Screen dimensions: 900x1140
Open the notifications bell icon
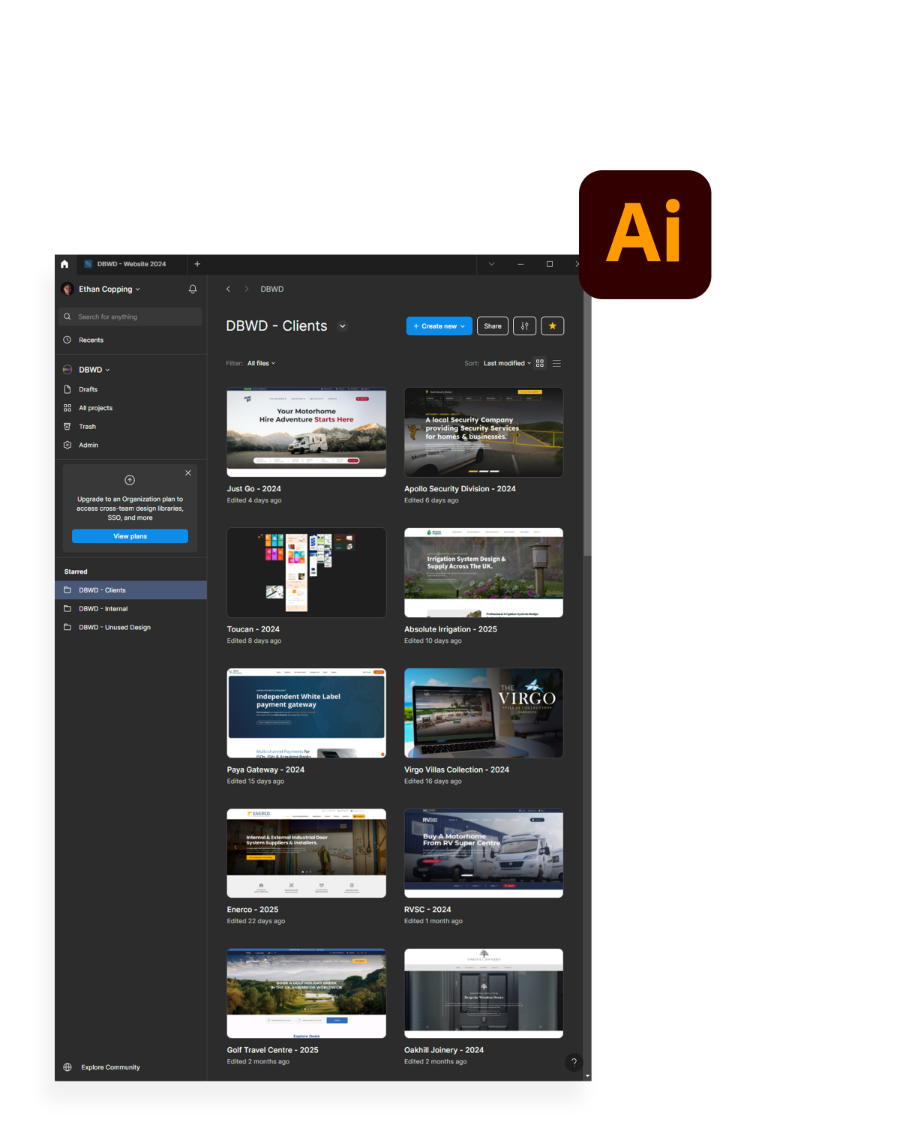[x=193, y=289]
